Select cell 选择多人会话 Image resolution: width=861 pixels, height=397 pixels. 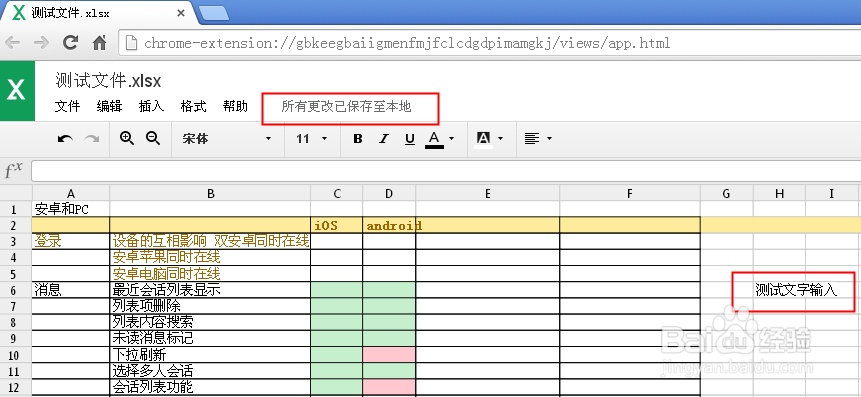click(210, 371)
